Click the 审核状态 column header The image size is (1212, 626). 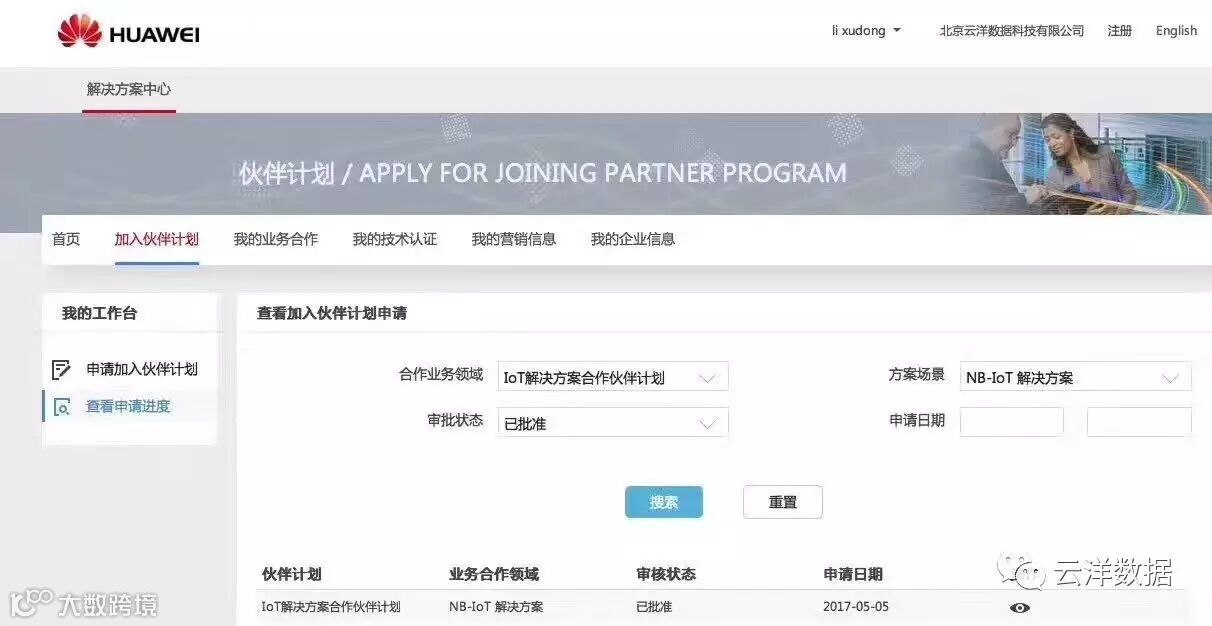(666, 574)
